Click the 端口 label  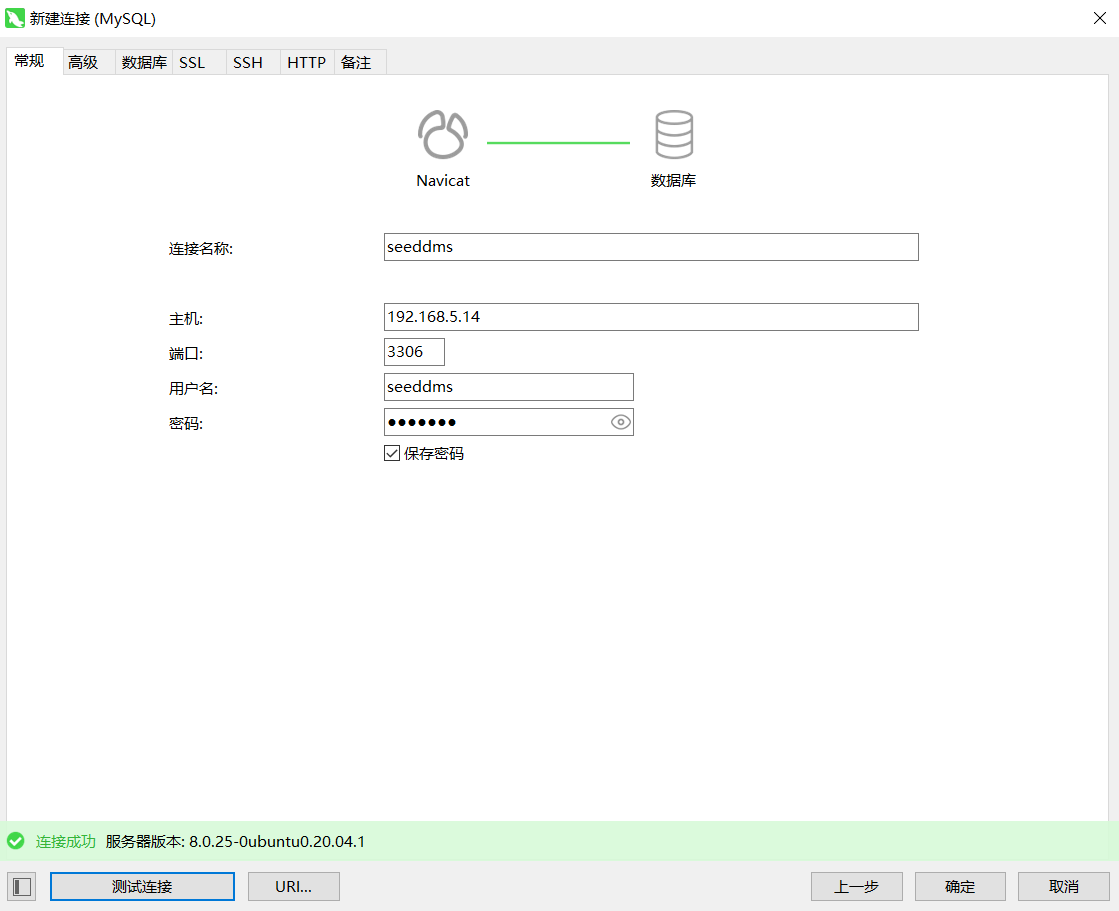[186, 354]
